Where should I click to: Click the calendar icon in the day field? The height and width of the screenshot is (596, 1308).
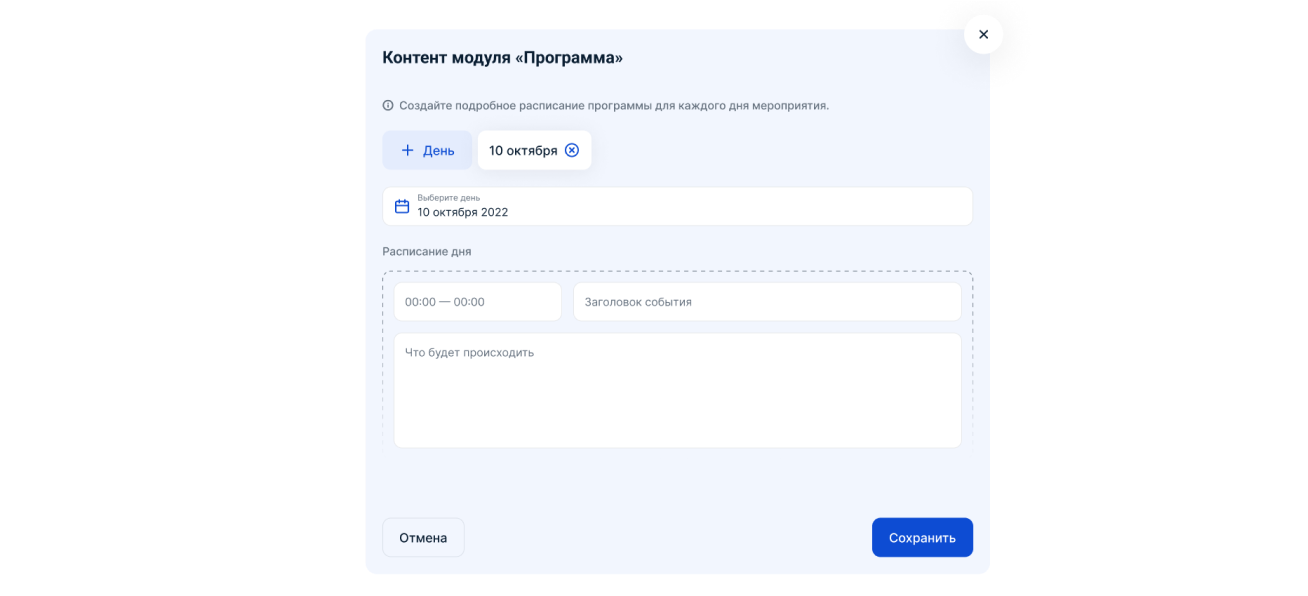[401, 205]
